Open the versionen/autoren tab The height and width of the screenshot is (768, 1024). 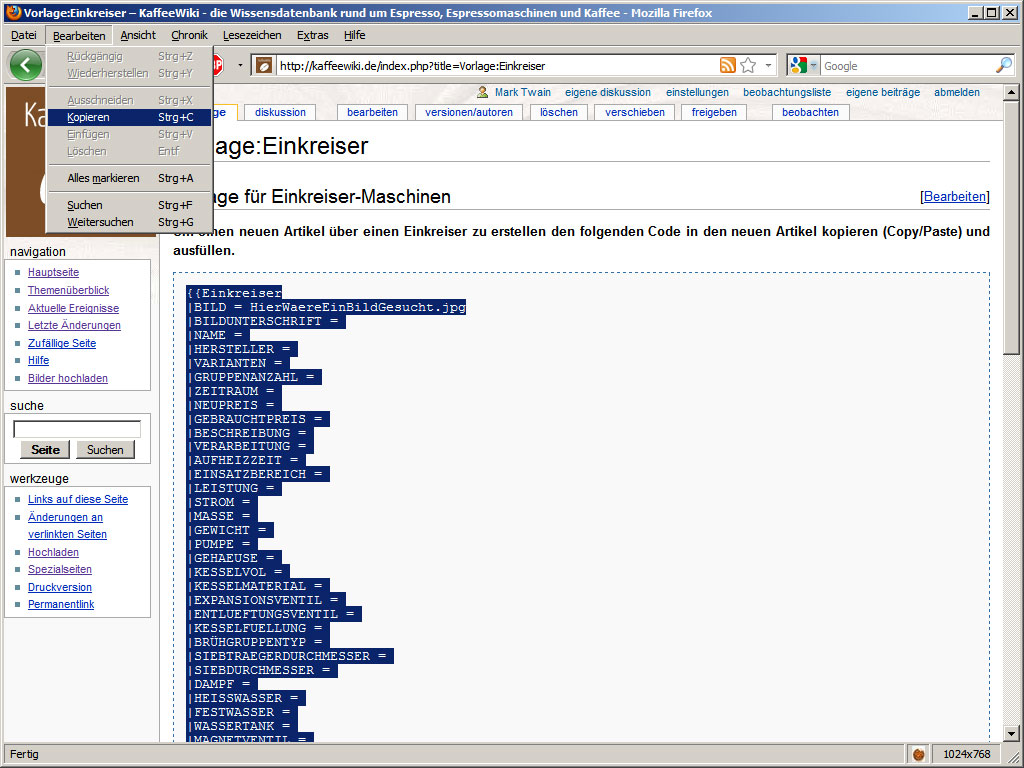[469, 112]
